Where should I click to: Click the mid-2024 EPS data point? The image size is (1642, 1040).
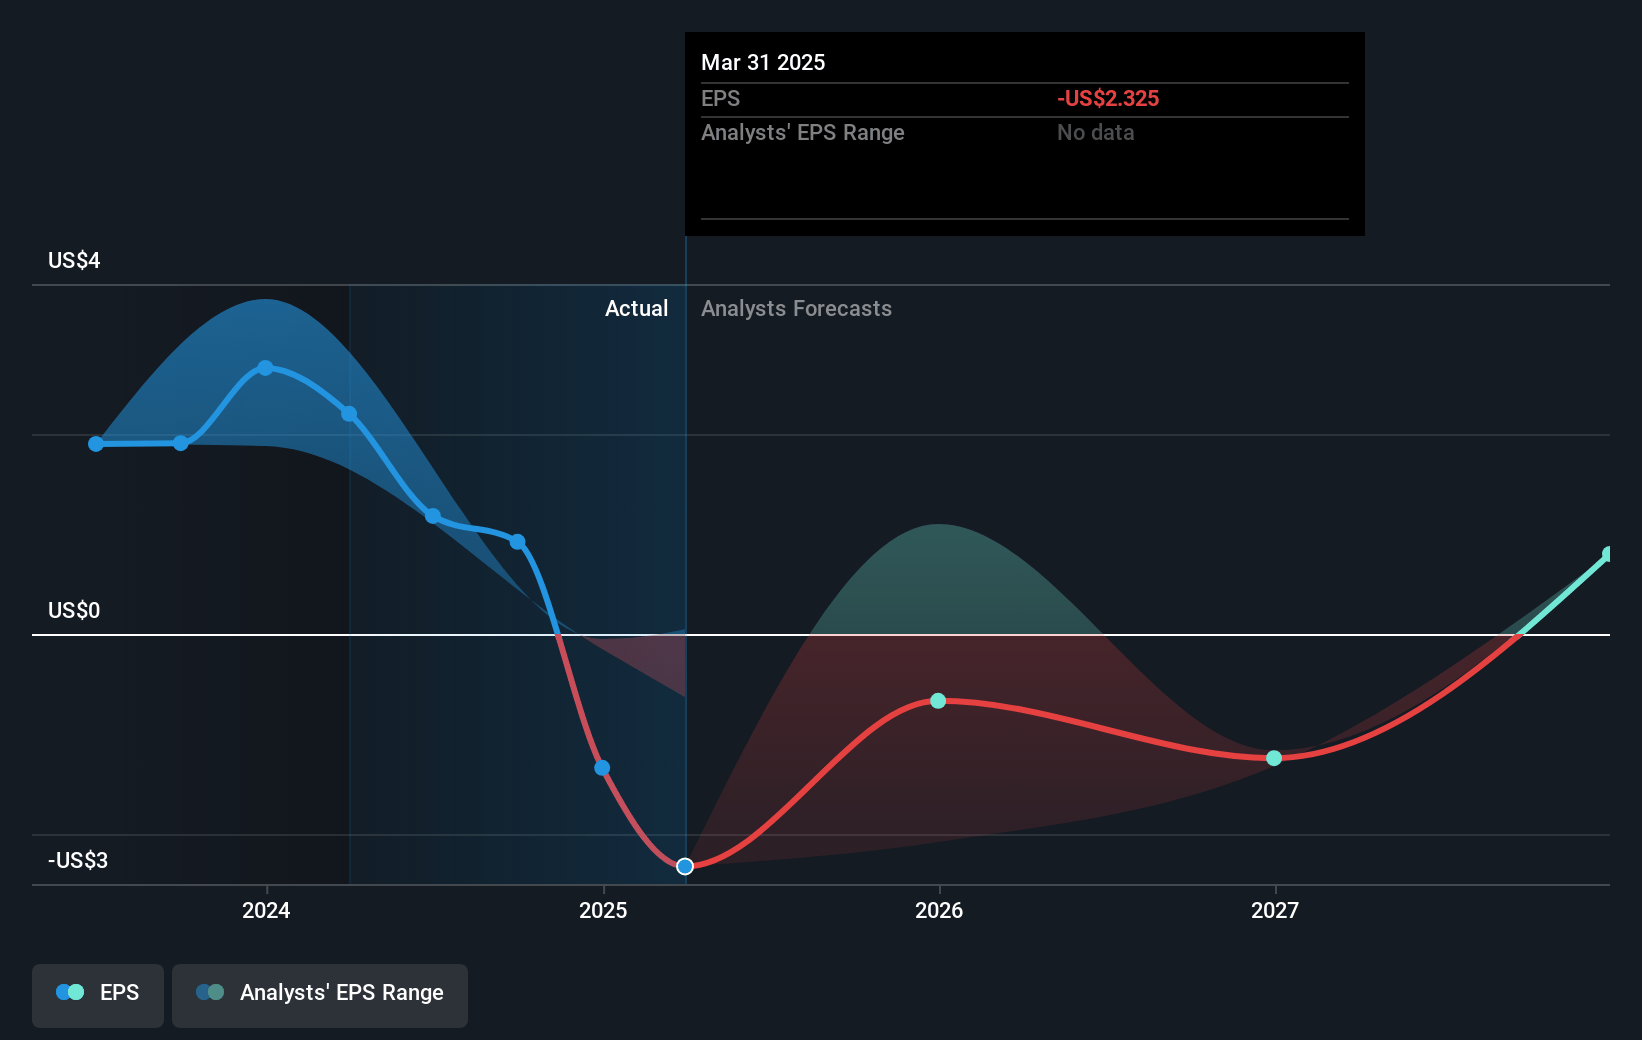[433, 516]
